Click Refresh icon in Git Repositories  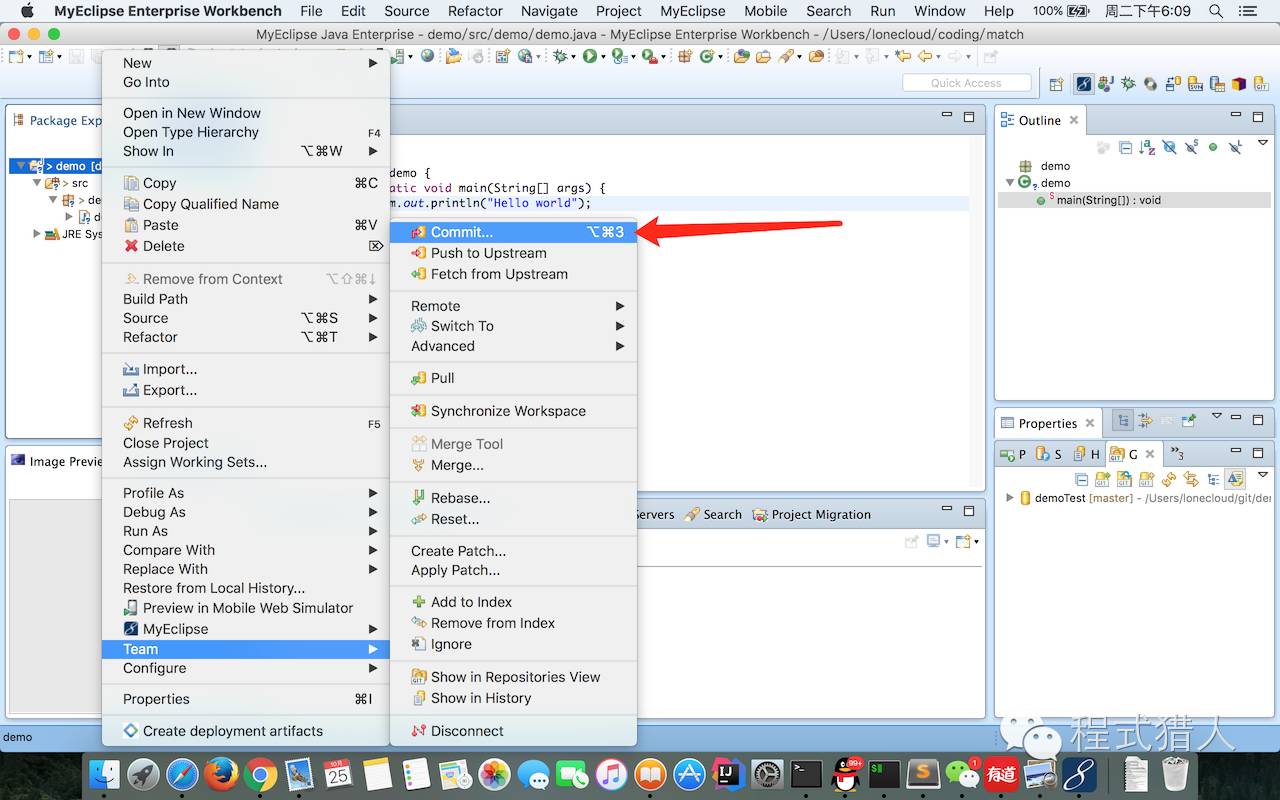tap(1169, 480)
